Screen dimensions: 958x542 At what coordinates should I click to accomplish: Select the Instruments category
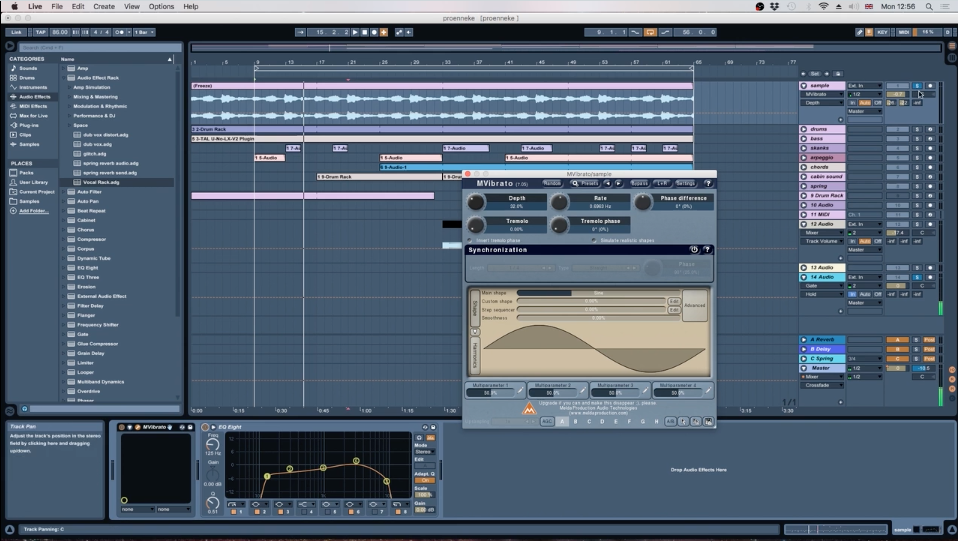click(32, 87)
